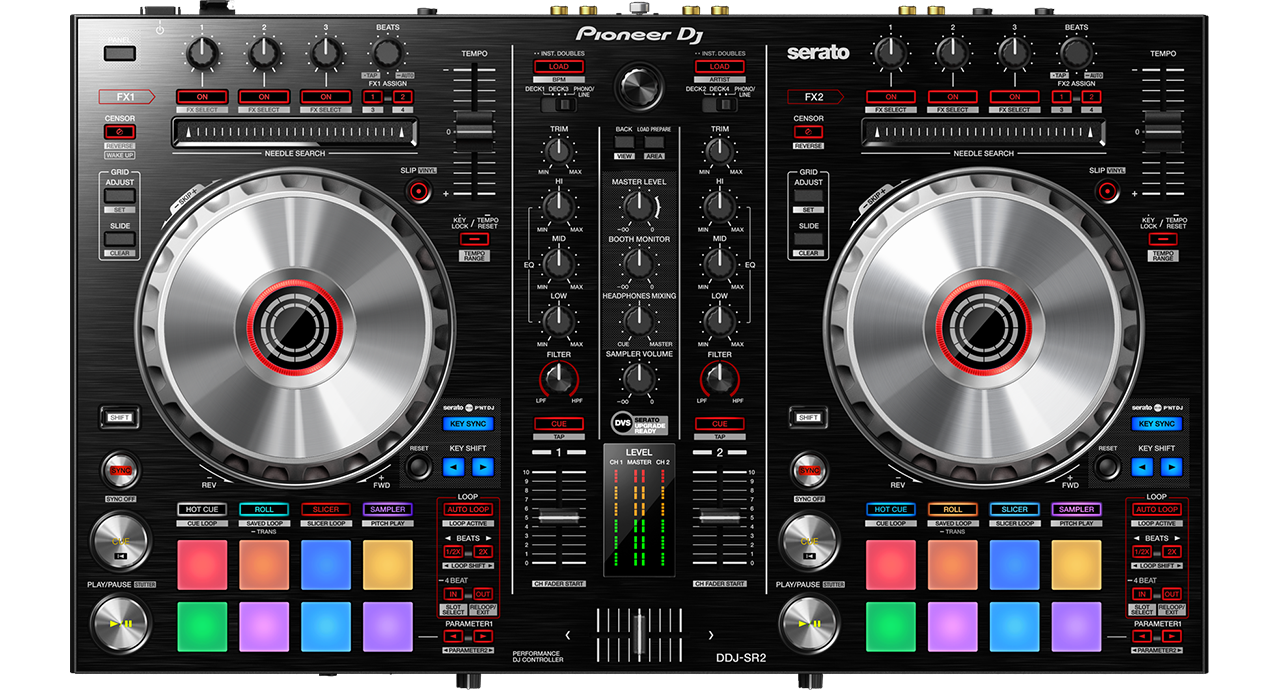Click the left deck Key Shift right arrow
Viewport: 1280px width, 690px height.
coord(483,467)
